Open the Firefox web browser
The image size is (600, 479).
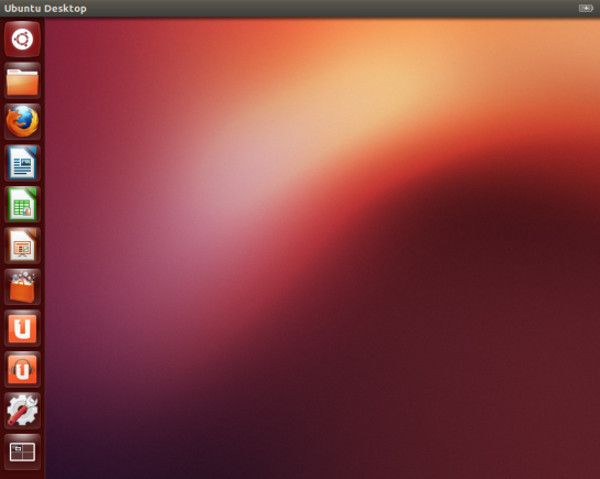22,121
